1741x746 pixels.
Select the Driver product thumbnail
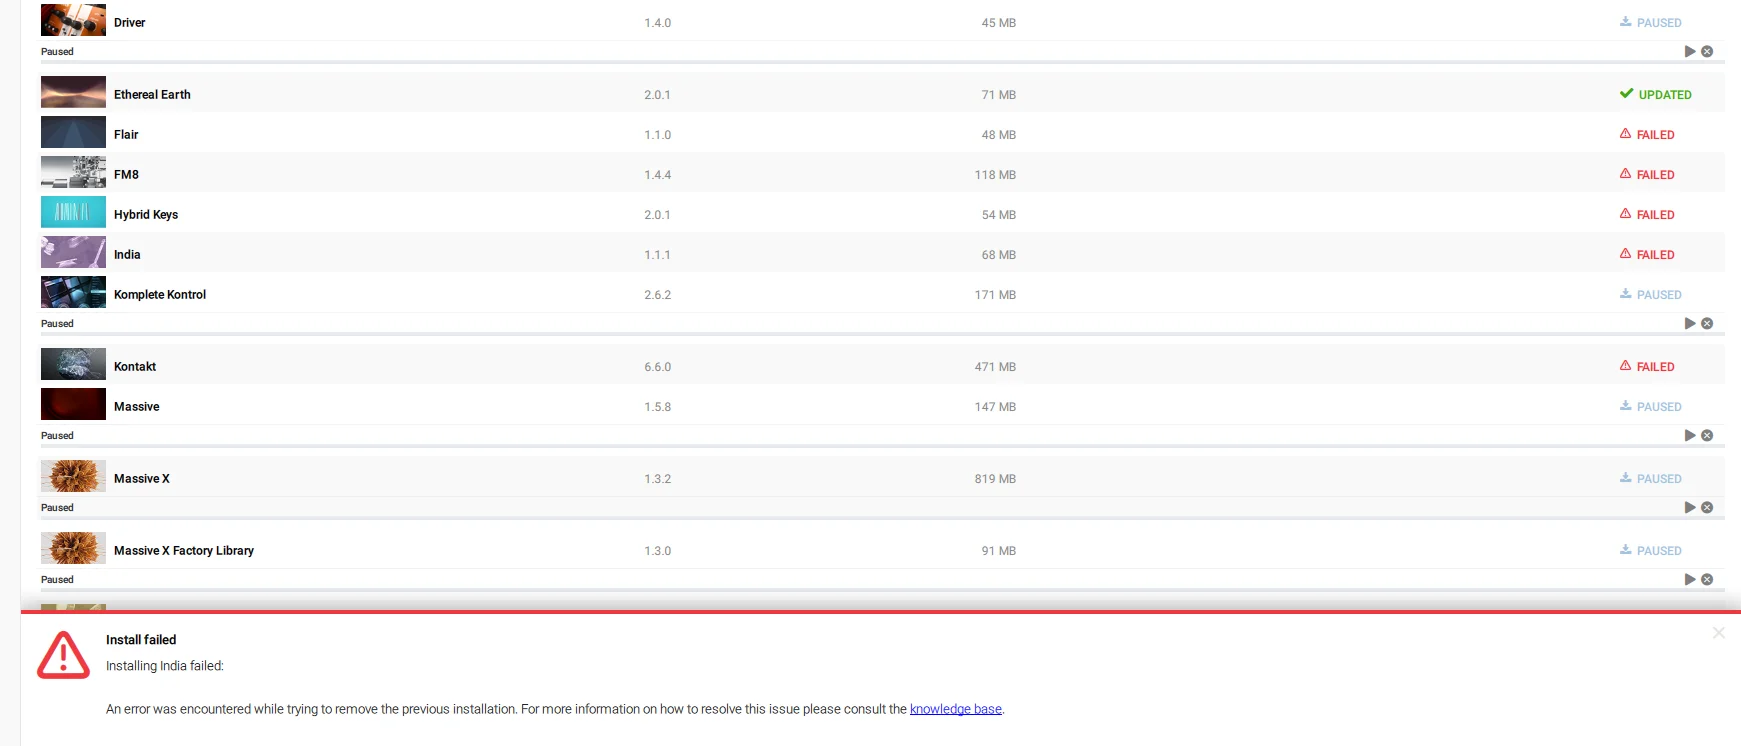coord(73,20)
